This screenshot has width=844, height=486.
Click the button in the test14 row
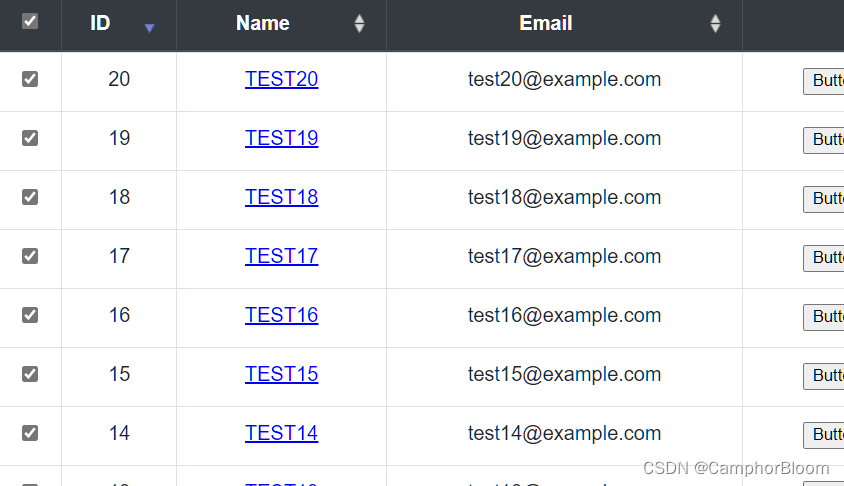pyautogui.click(x=824, y=435)
